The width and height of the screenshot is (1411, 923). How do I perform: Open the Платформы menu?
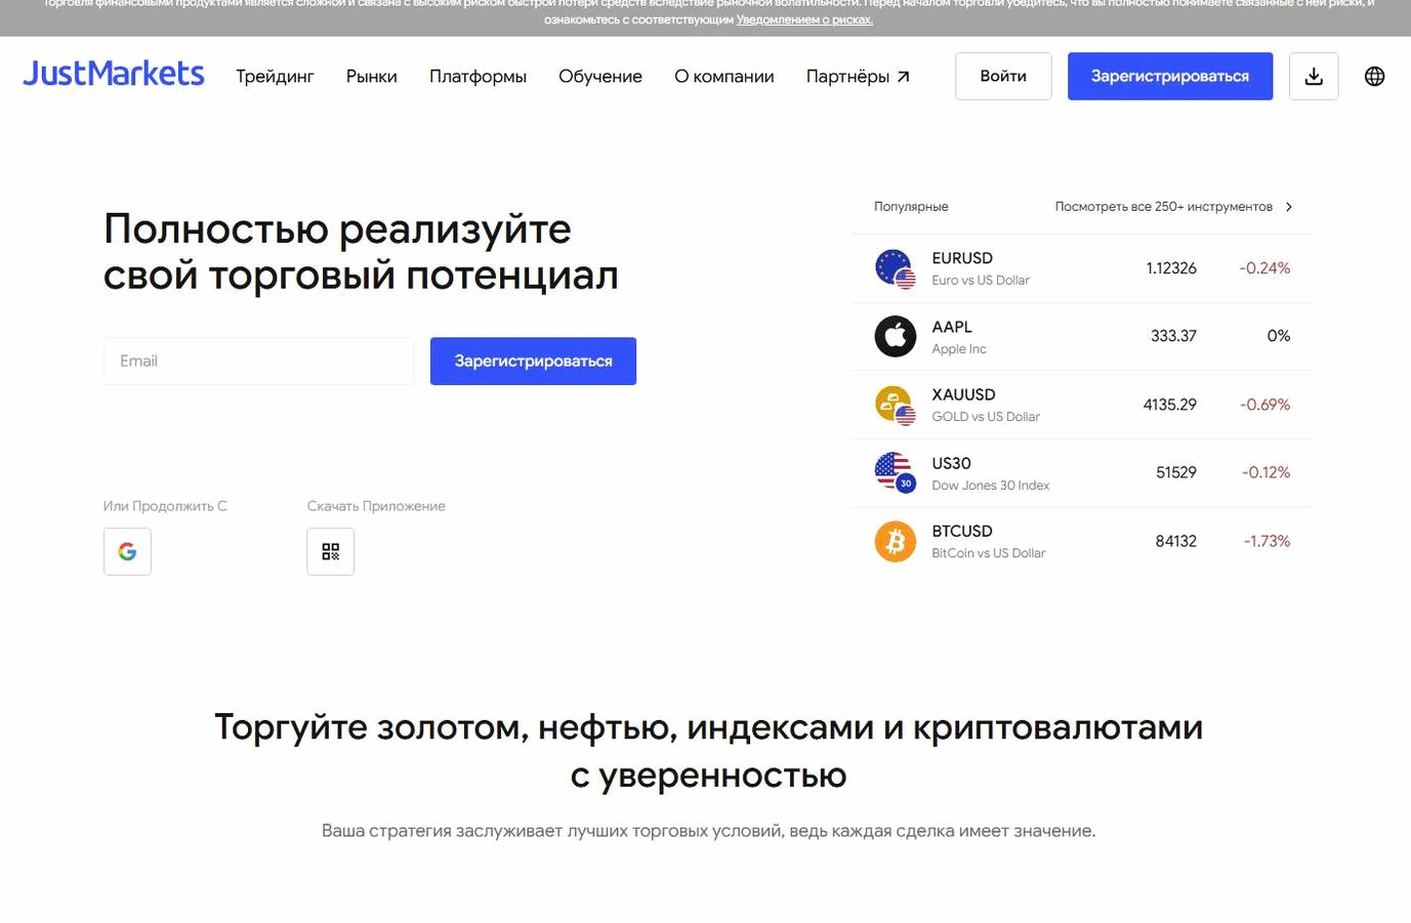pyautogui.click(x=478, y=76)
